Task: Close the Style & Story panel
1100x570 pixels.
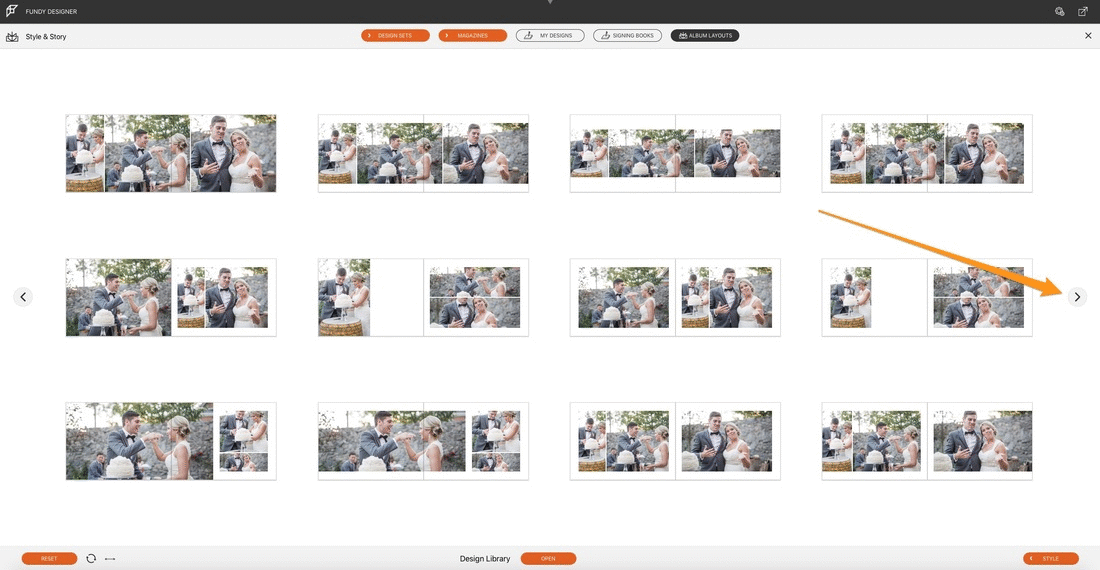Action: [1088, 36]
